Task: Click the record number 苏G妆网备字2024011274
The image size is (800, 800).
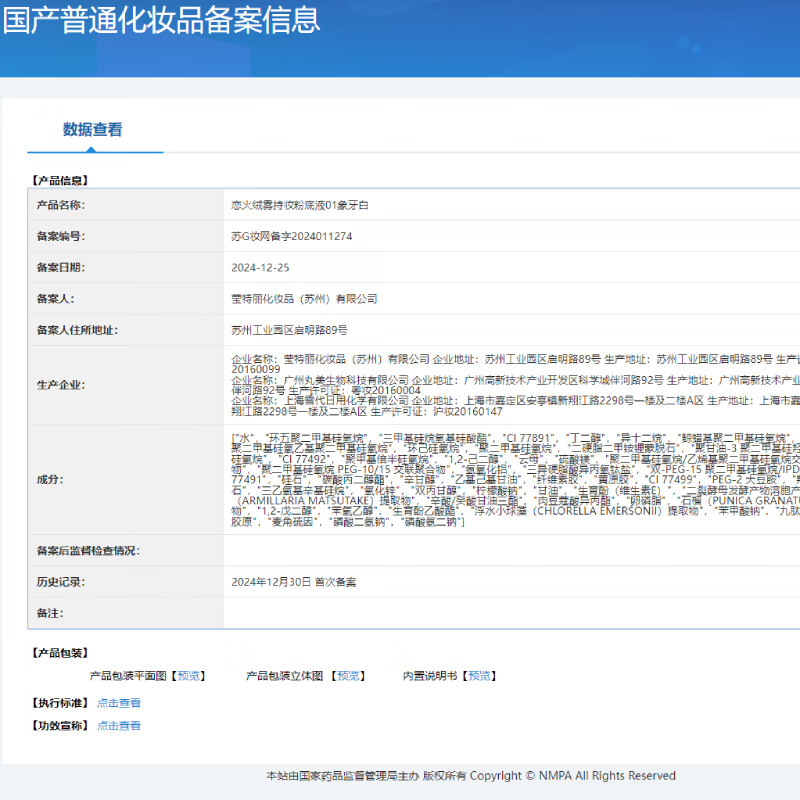Action: tap(291, 237)
